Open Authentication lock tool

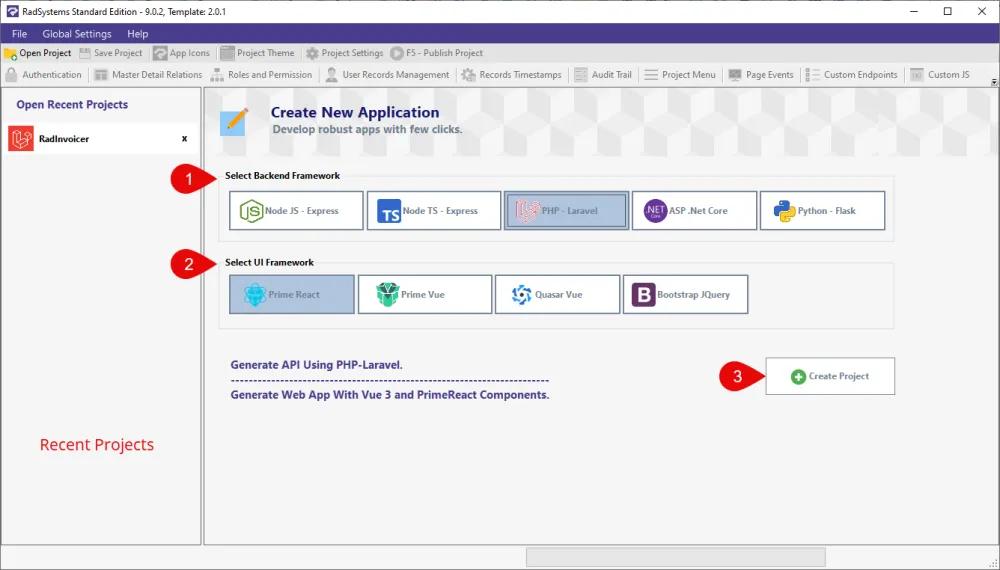click(x=43, y=75)
